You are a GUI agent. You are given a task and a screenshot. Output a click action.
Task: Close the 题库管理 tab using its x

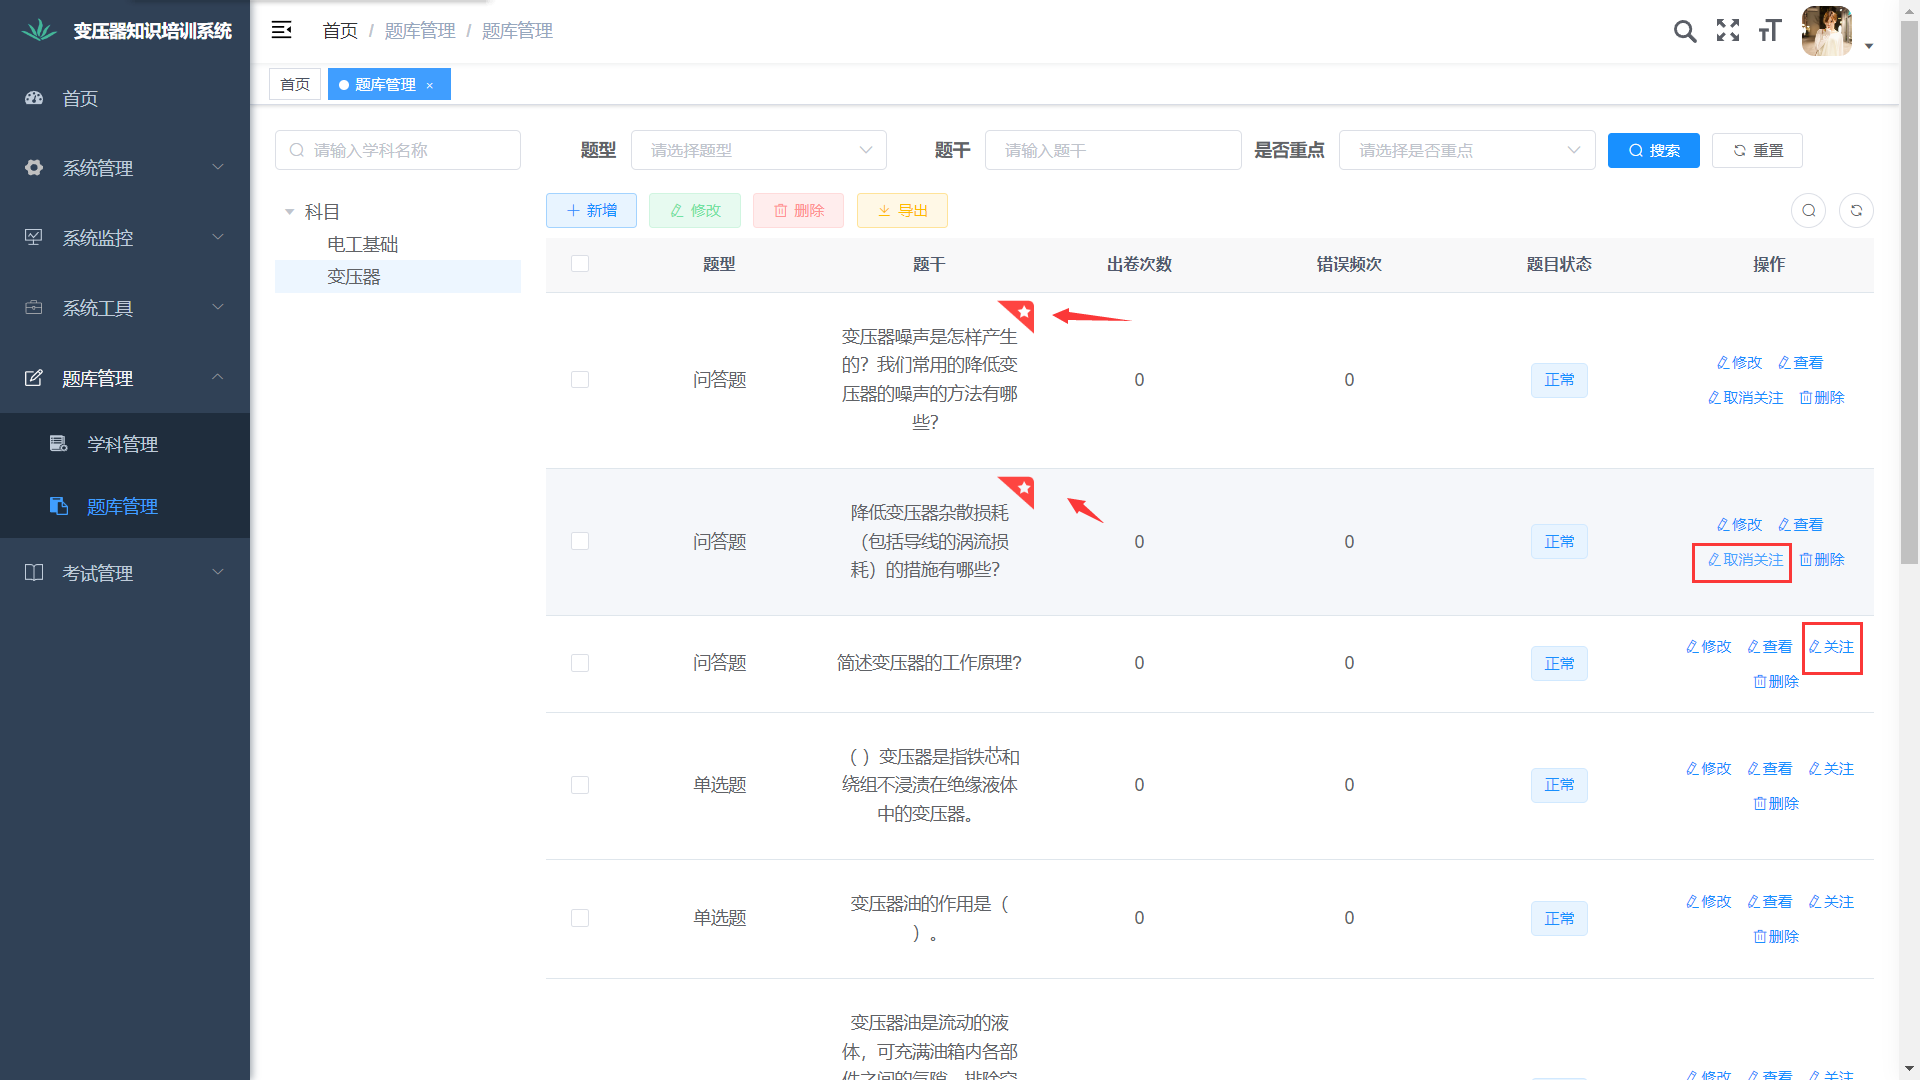pos(430,85)
